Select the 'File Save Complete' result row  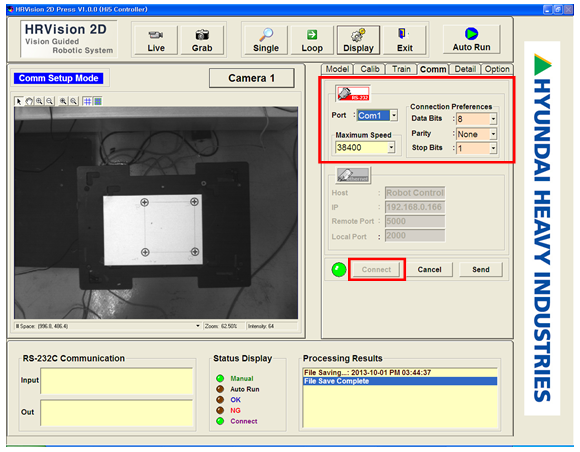point(400,381)
